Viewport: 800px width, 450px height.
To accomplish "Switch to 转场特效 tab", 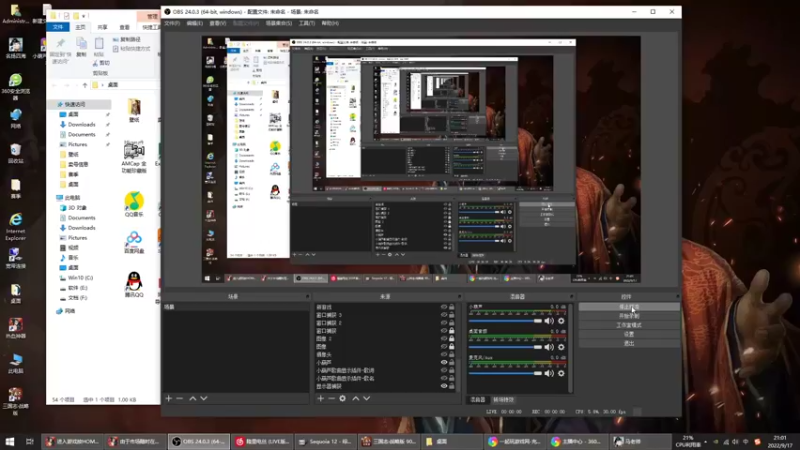I will 503,400.
